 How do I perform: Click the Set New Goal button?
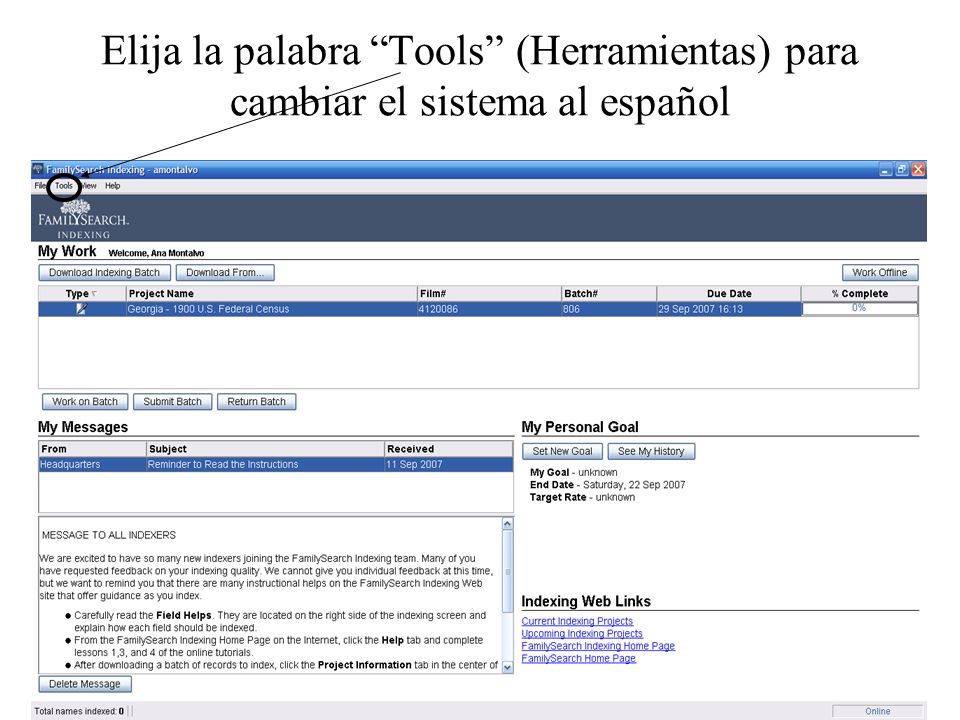pos(563,451)
